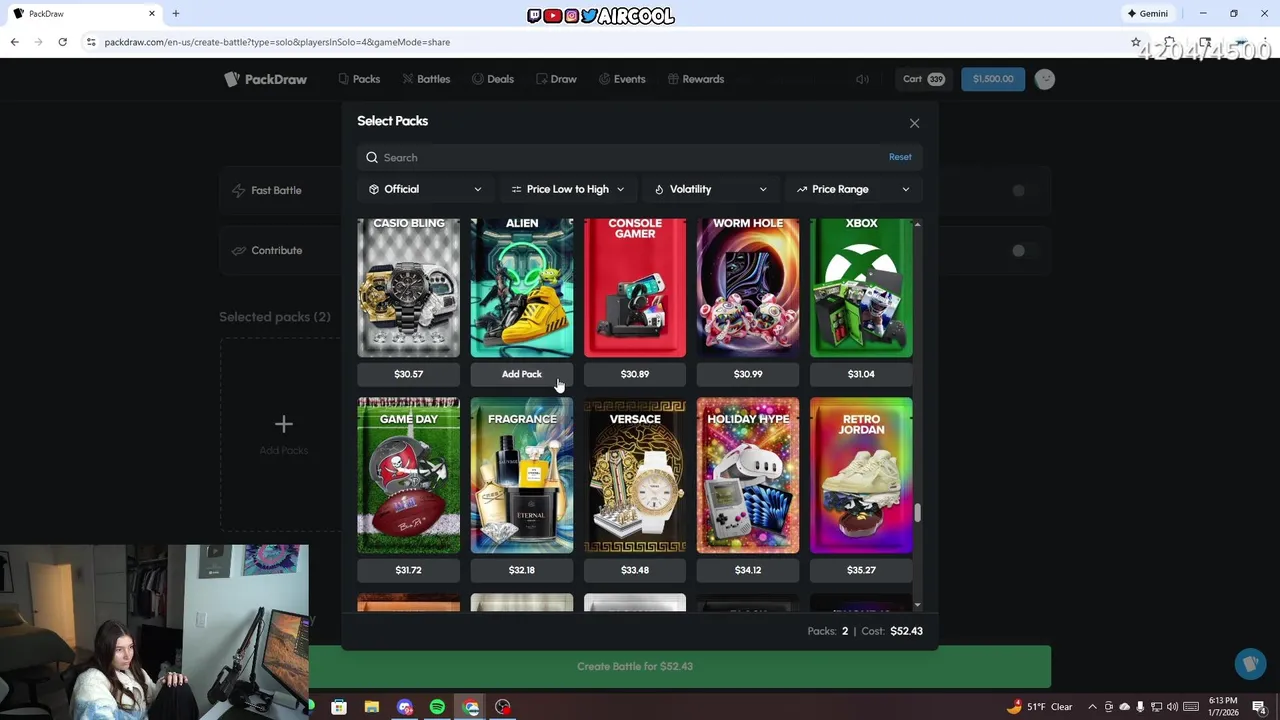
Task: Choose the Holiday Hype pack card
Action: [x=748, y=476]
